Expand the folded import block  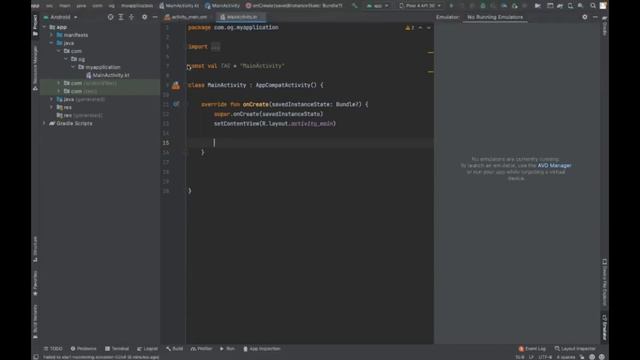point(216,47)
